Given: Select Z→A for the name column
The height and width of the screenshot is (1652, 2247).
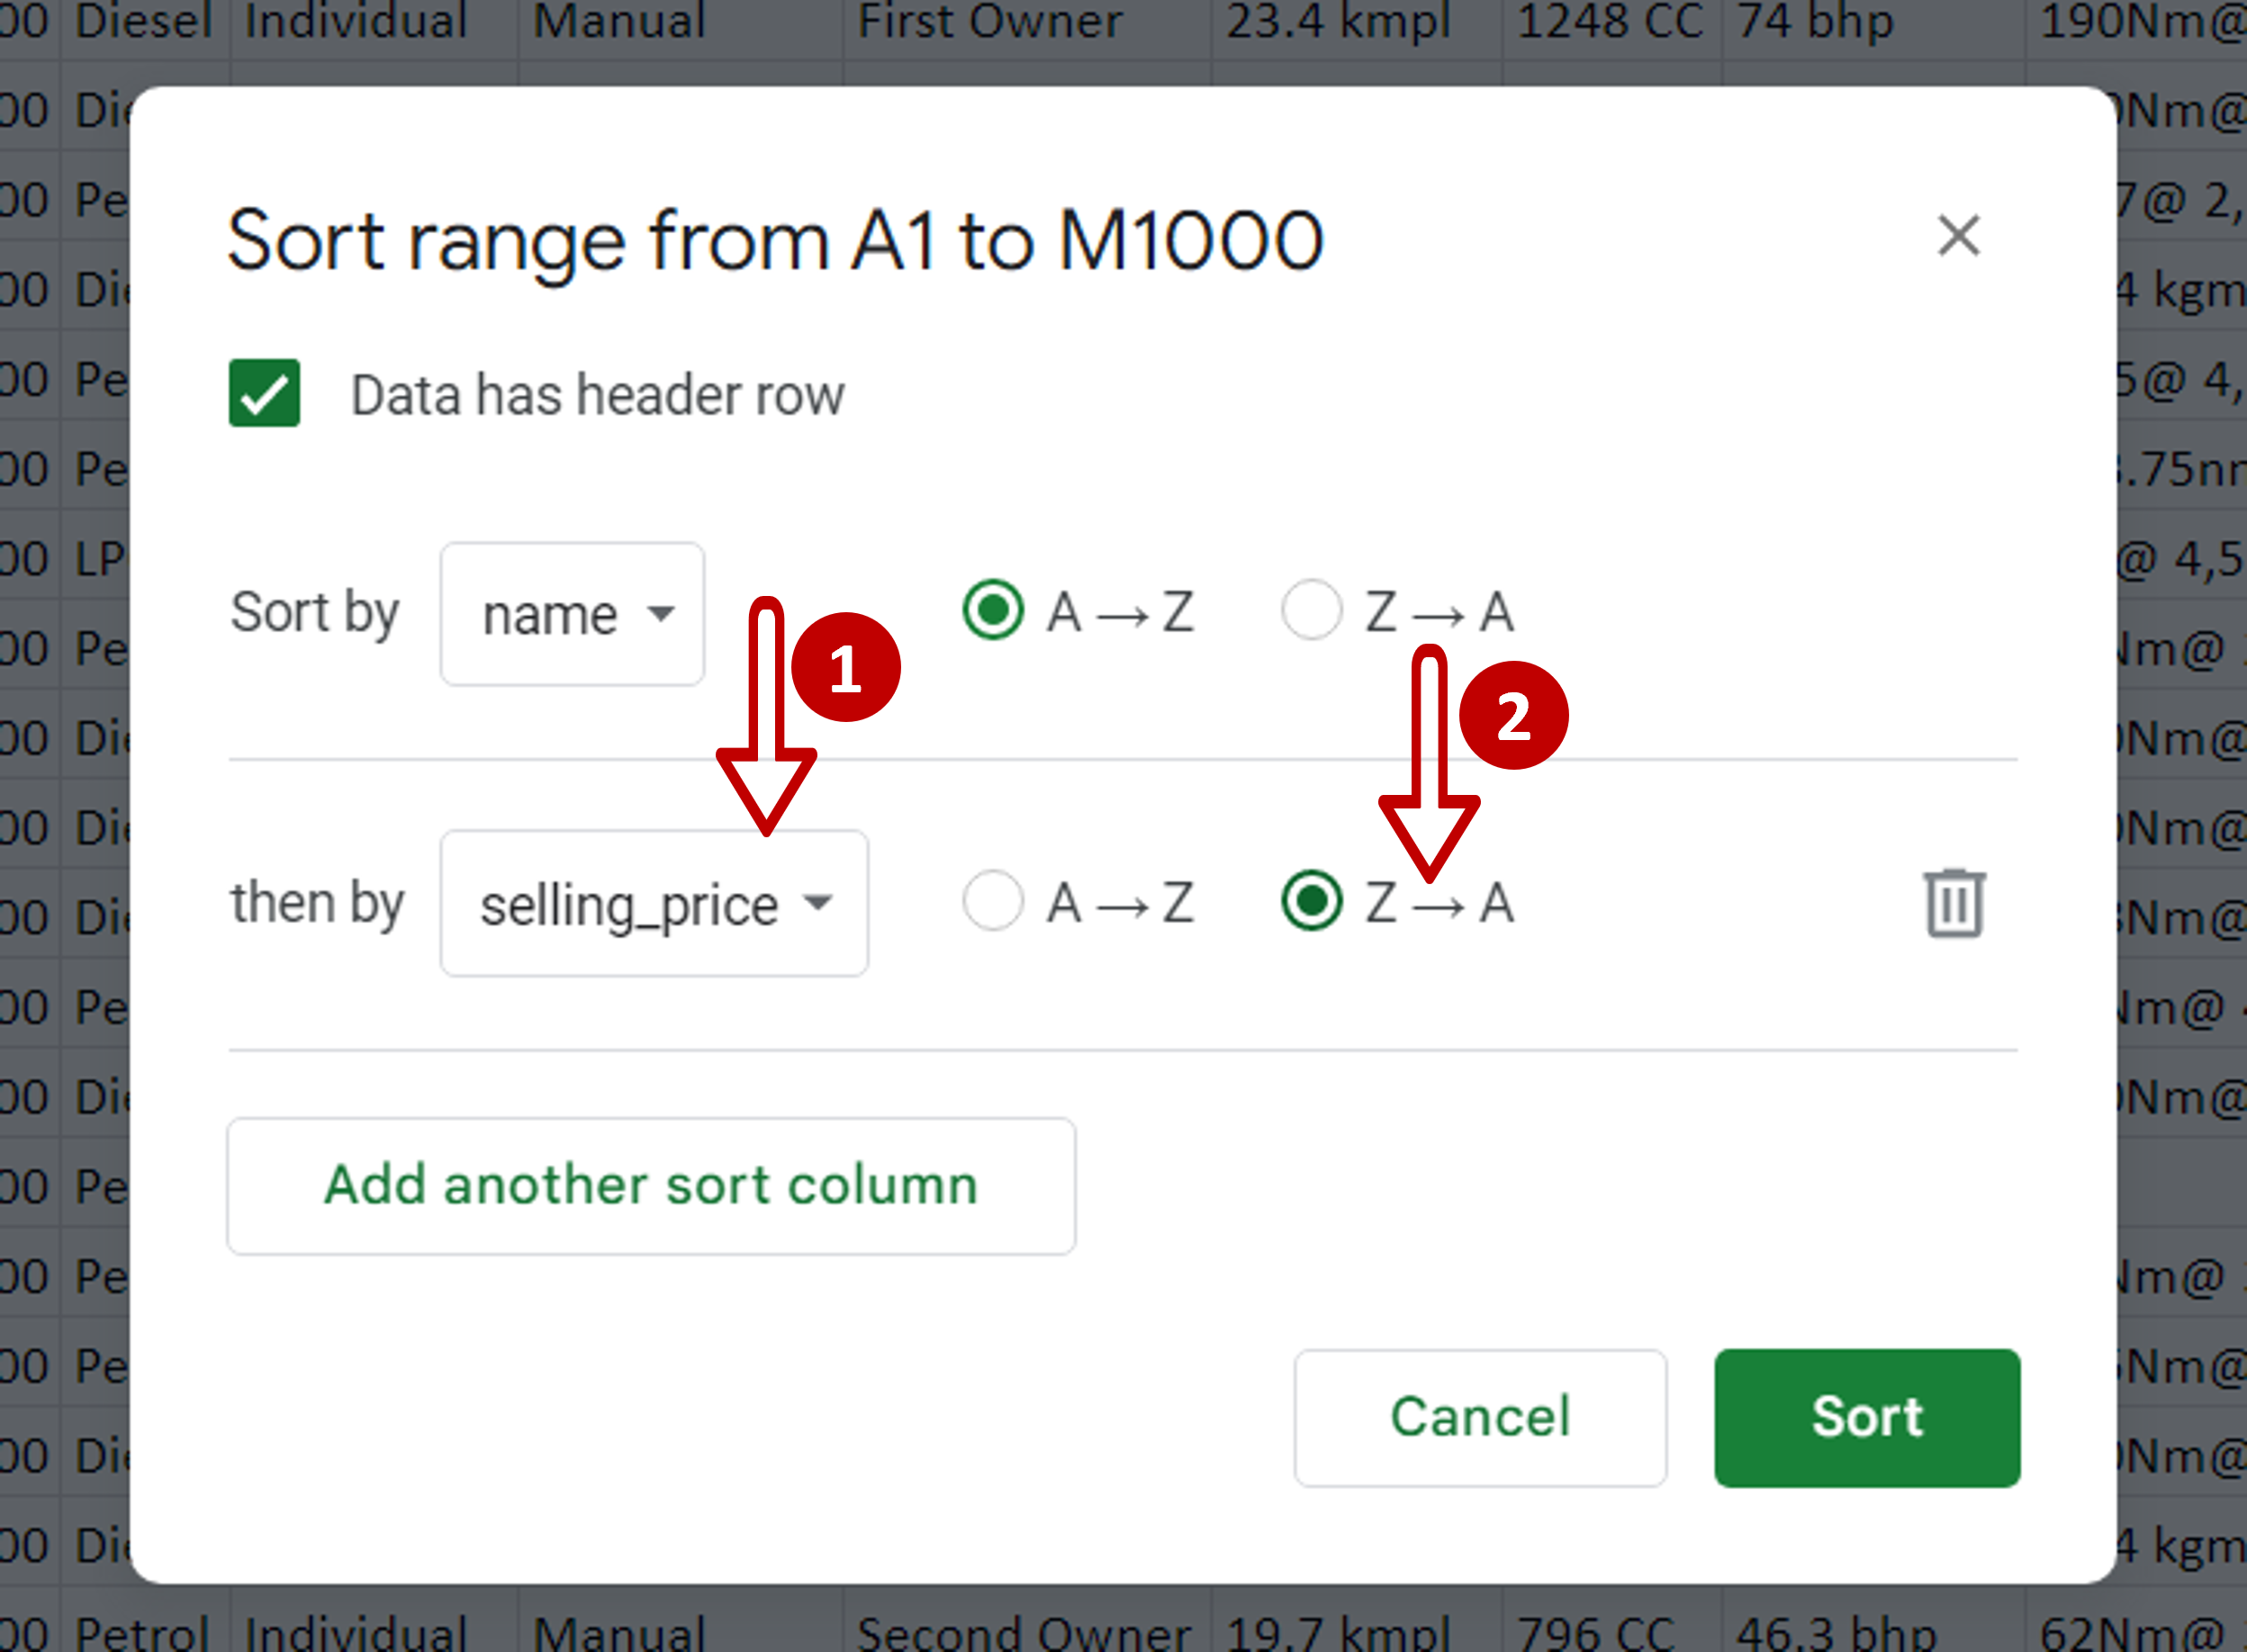Looking at the screenshot, I should (1311, 610).
